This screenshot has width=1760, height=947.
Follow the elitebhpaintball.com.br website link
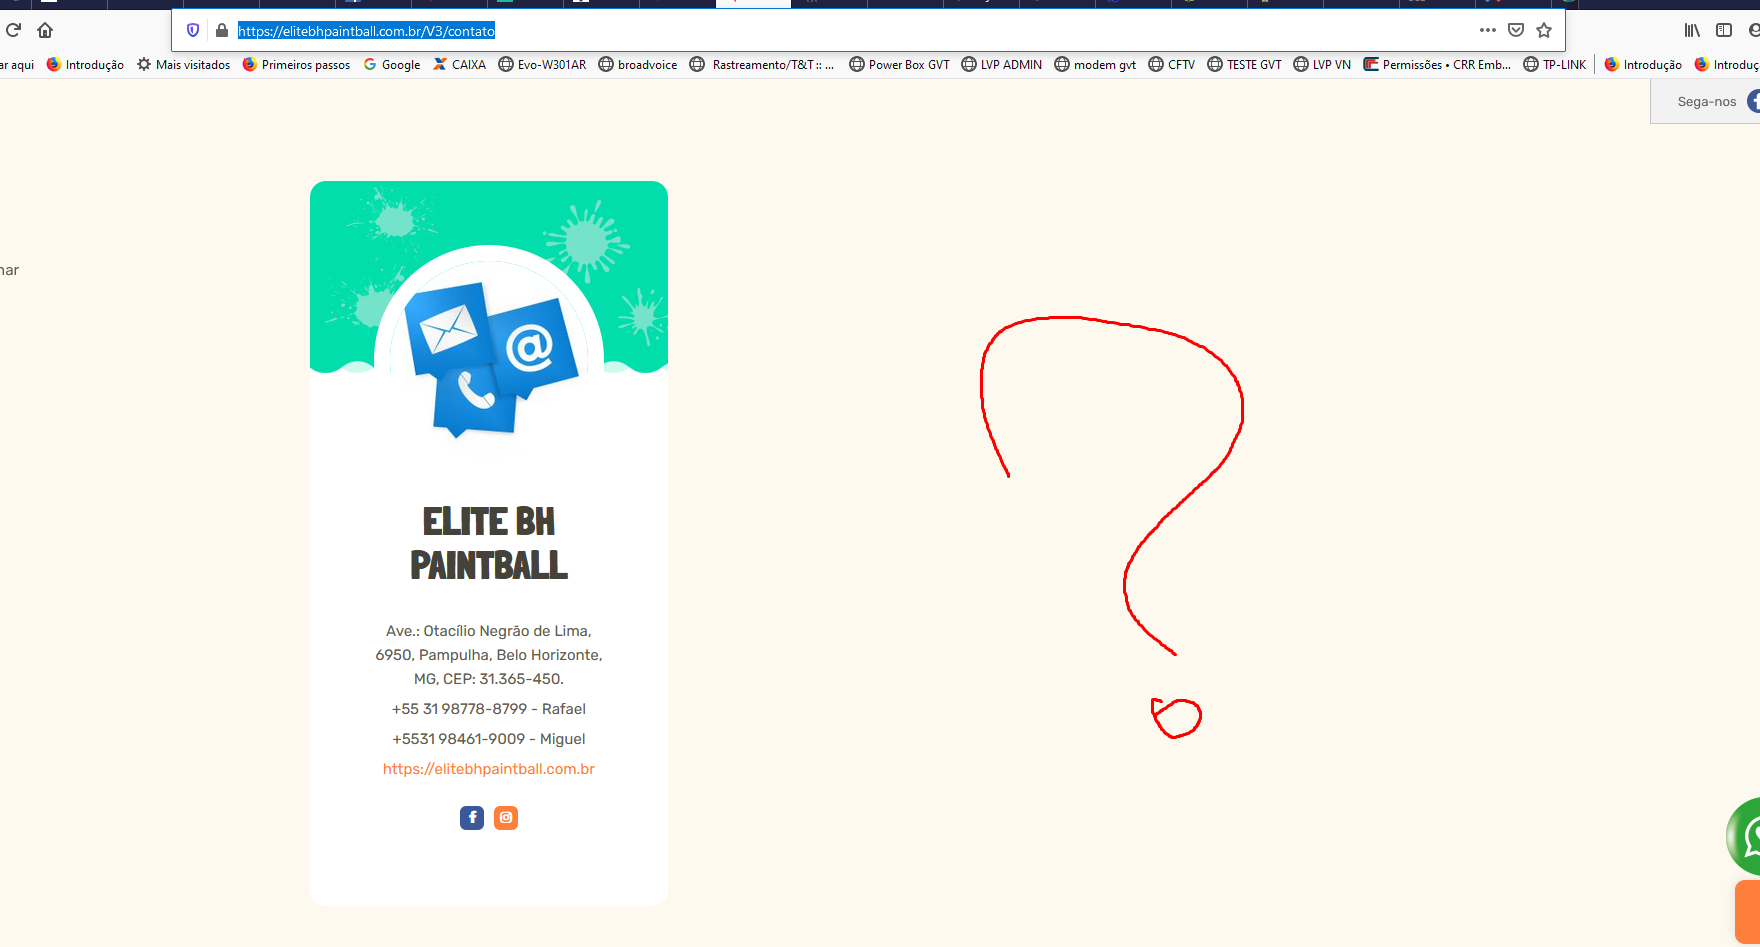click(489, 769)
